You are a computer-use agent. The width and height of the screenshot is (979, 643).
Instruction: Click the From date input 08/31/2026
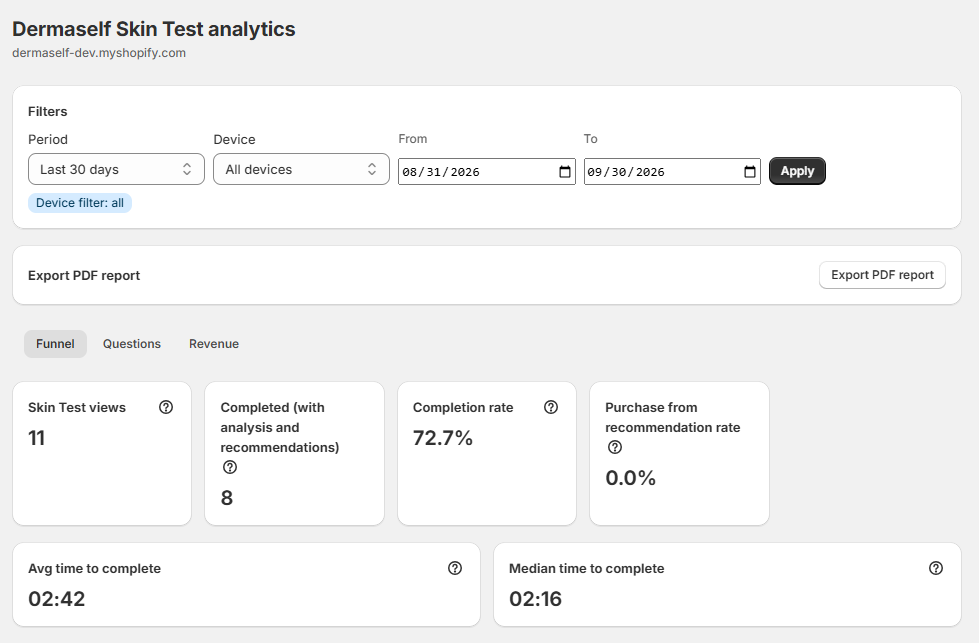487,172
